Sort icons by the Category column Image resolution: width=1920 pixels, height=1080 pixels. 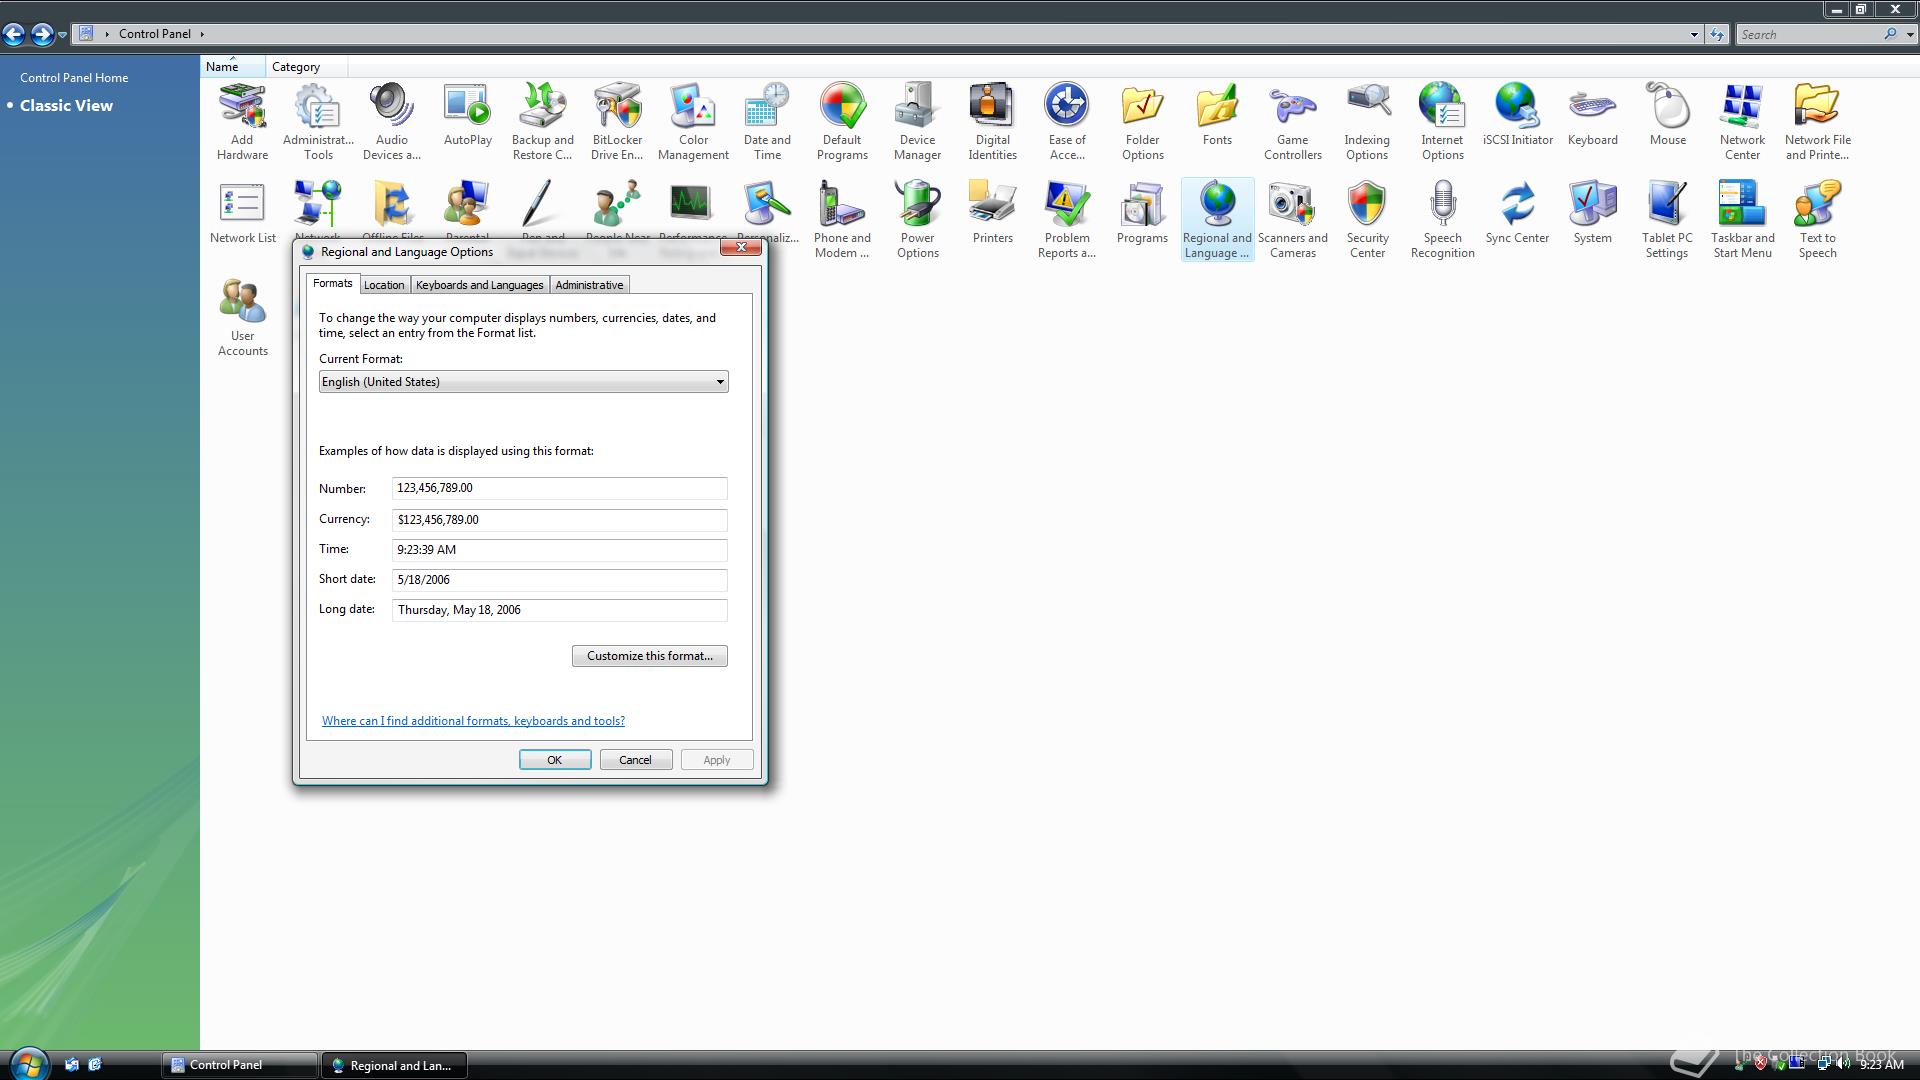pos(306,67)
